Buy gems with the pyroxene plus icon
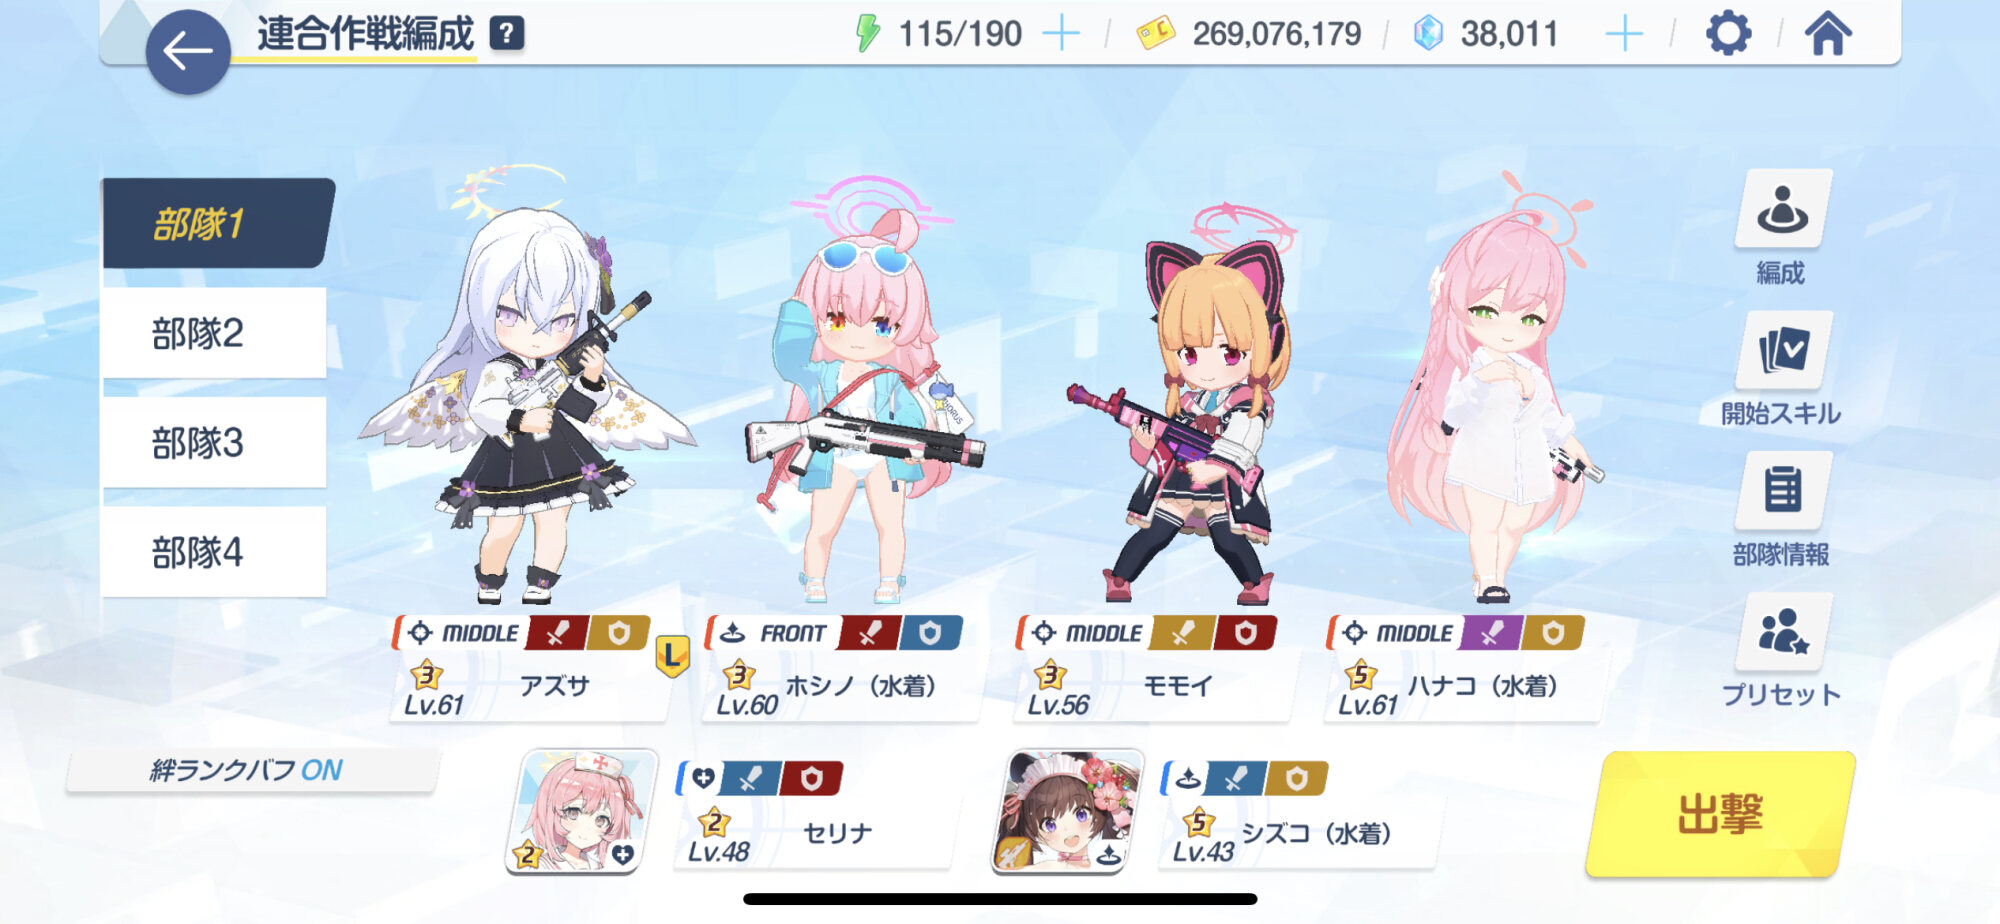The width and height of the screenshot is (2000, 924). pyautogui.click(x=1624, y=34)
